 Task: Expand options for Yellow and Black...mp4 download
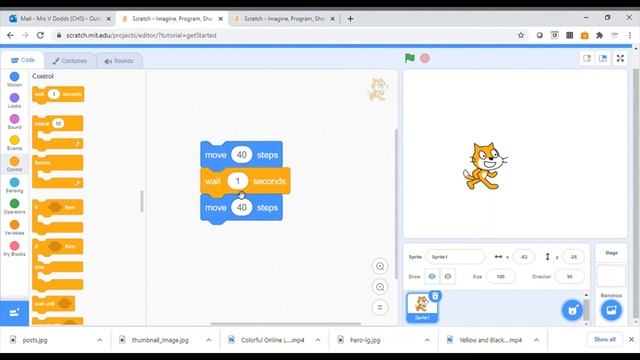(x=536, y=340)
